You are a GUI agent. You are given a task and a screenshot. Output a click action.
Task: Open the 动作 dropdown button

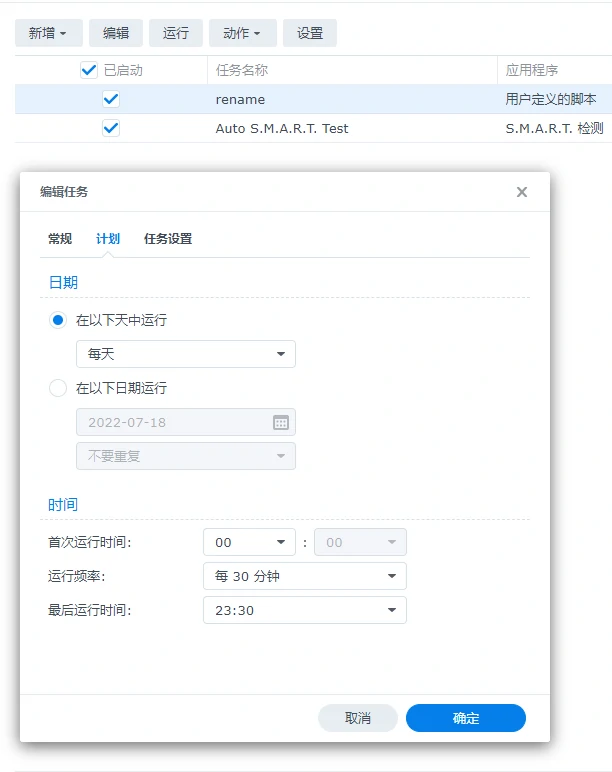(243, 33)
